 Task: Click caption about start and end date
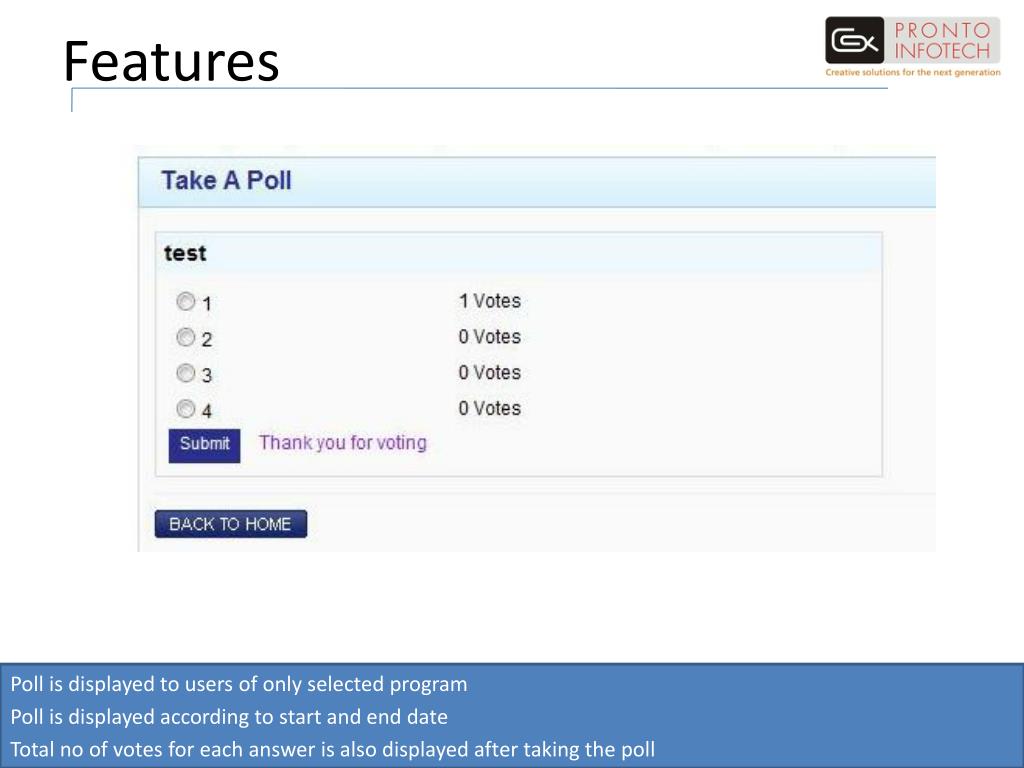click(x=229, y=716)
